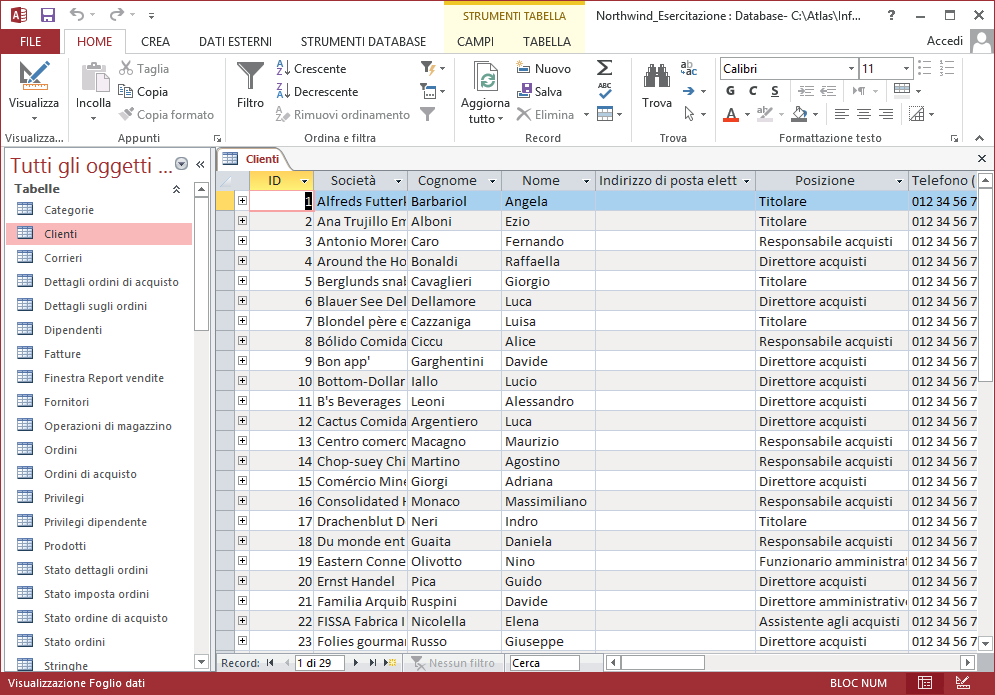Image resolution: width=995 pixels, height=695 pixels.
Task: Save the record with Salva
Action: 538,92
